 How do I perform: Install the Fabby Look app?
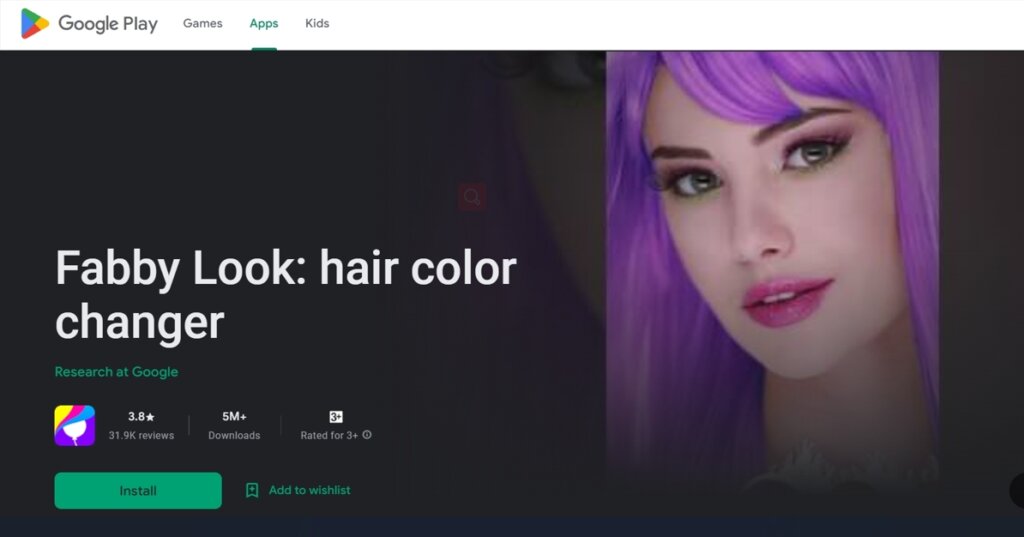point(138,491)
